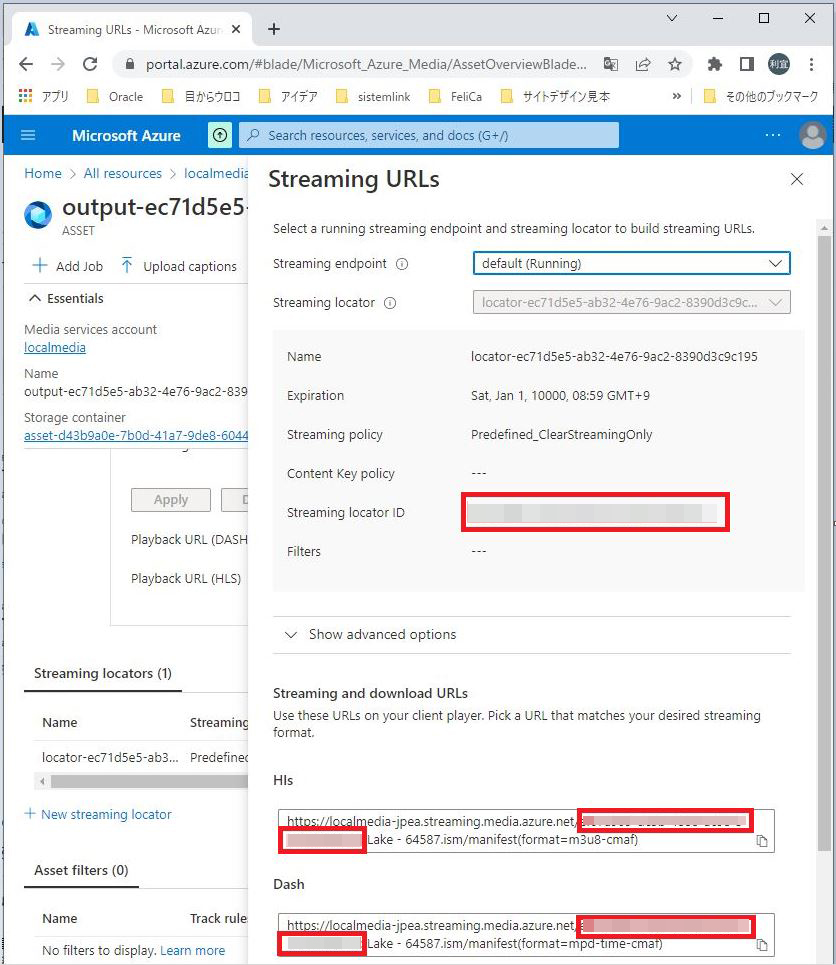Go to All resources breadcrumb
The image size is (836, 965).
[123, 174]
